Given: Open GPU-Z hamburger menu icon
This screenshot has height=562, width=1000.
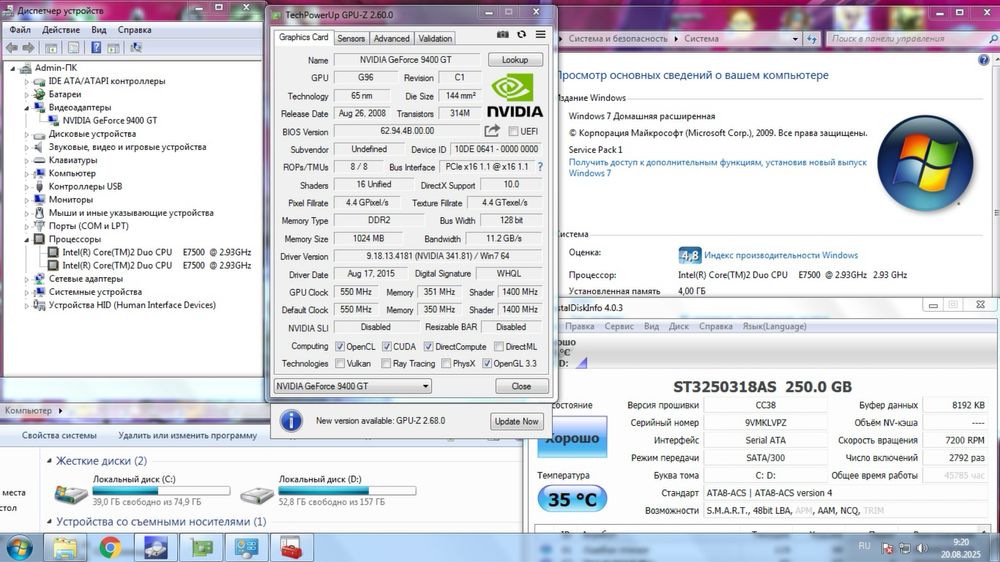Looking at the screenshot, I should tap(541, 34).
